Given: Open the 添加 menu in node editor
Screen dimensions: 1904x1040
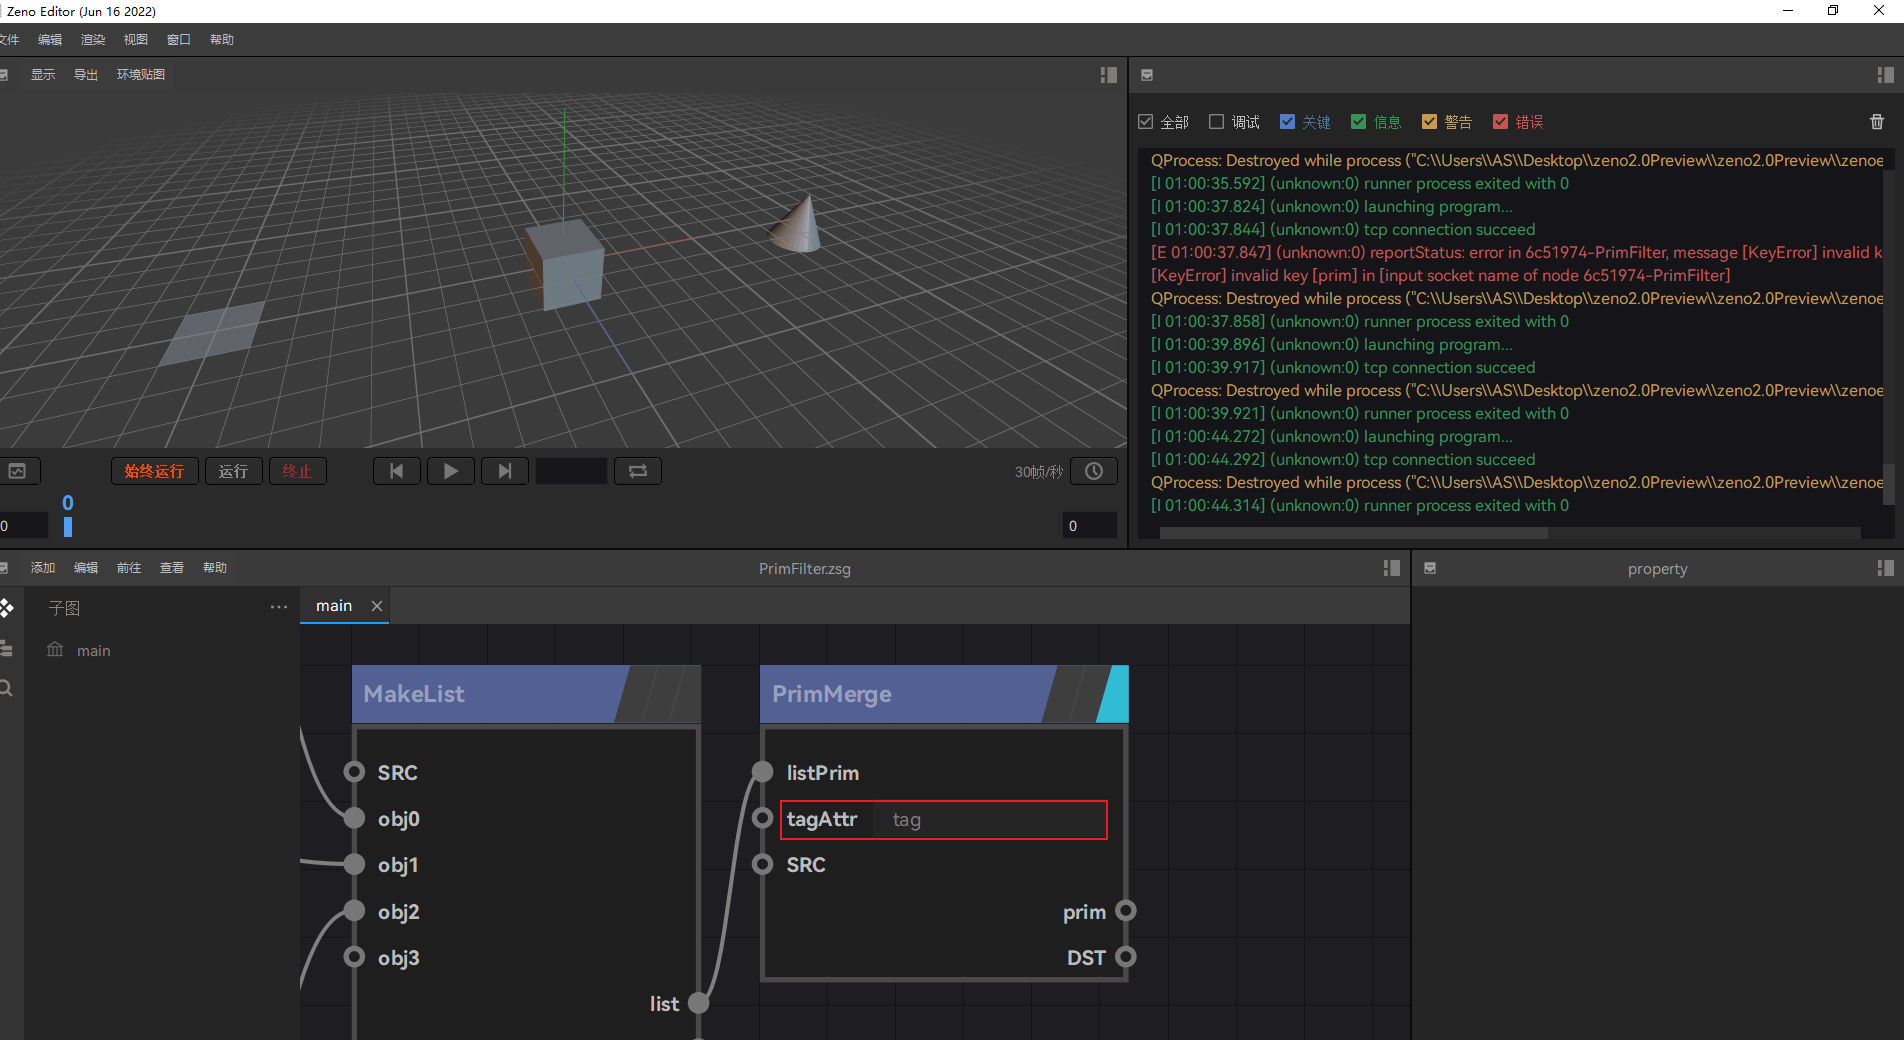Looking at the screenshot, I should coord(43,568).
